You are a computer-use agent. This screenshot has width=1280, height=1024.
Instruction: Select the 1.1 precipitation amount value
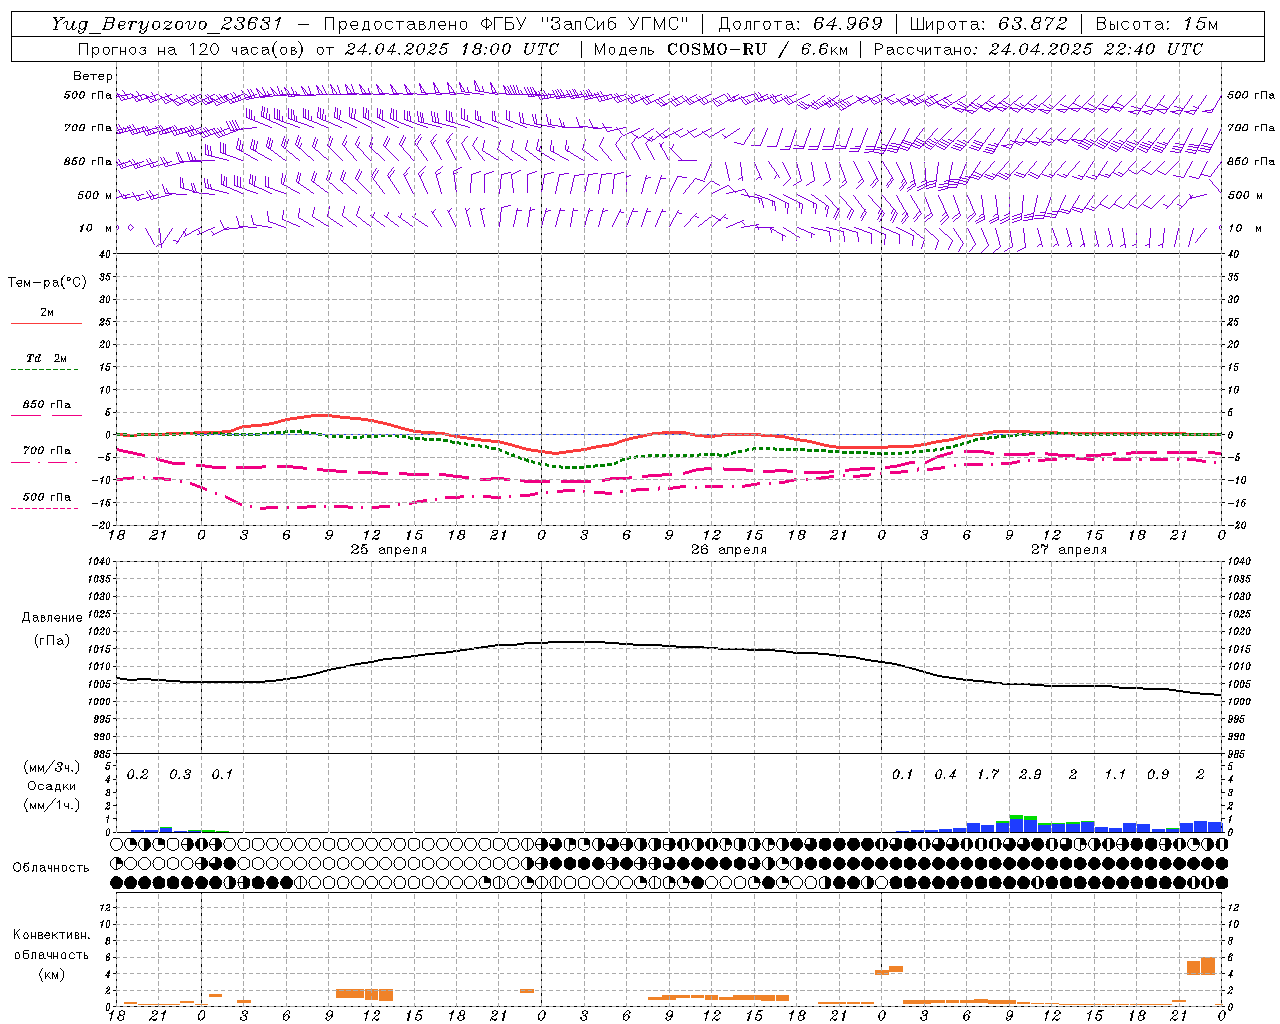[x=1115, y=775]
